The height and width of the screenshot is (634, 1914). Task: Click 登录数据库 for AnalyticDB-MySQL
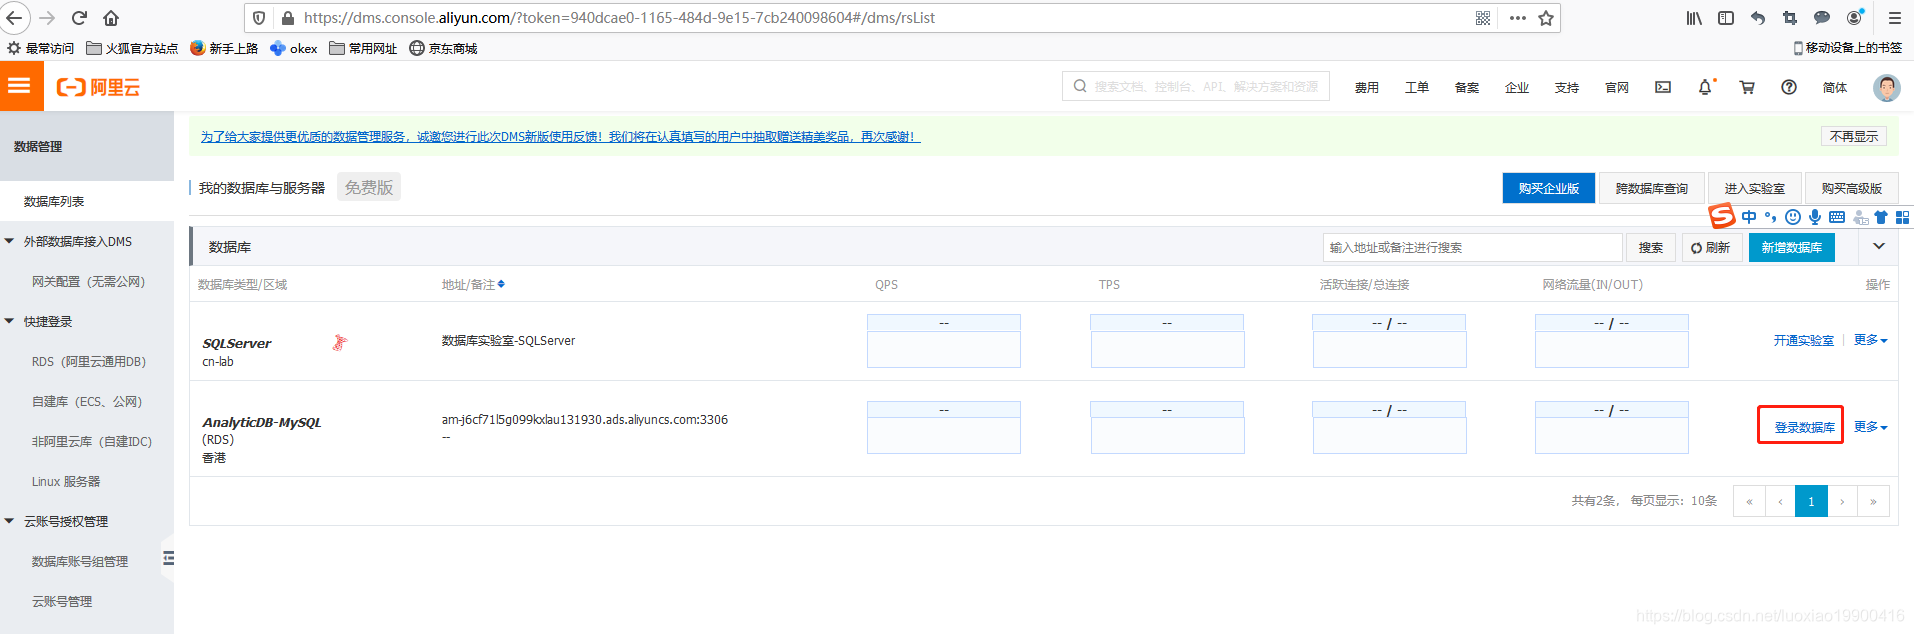coord(1804,427)
